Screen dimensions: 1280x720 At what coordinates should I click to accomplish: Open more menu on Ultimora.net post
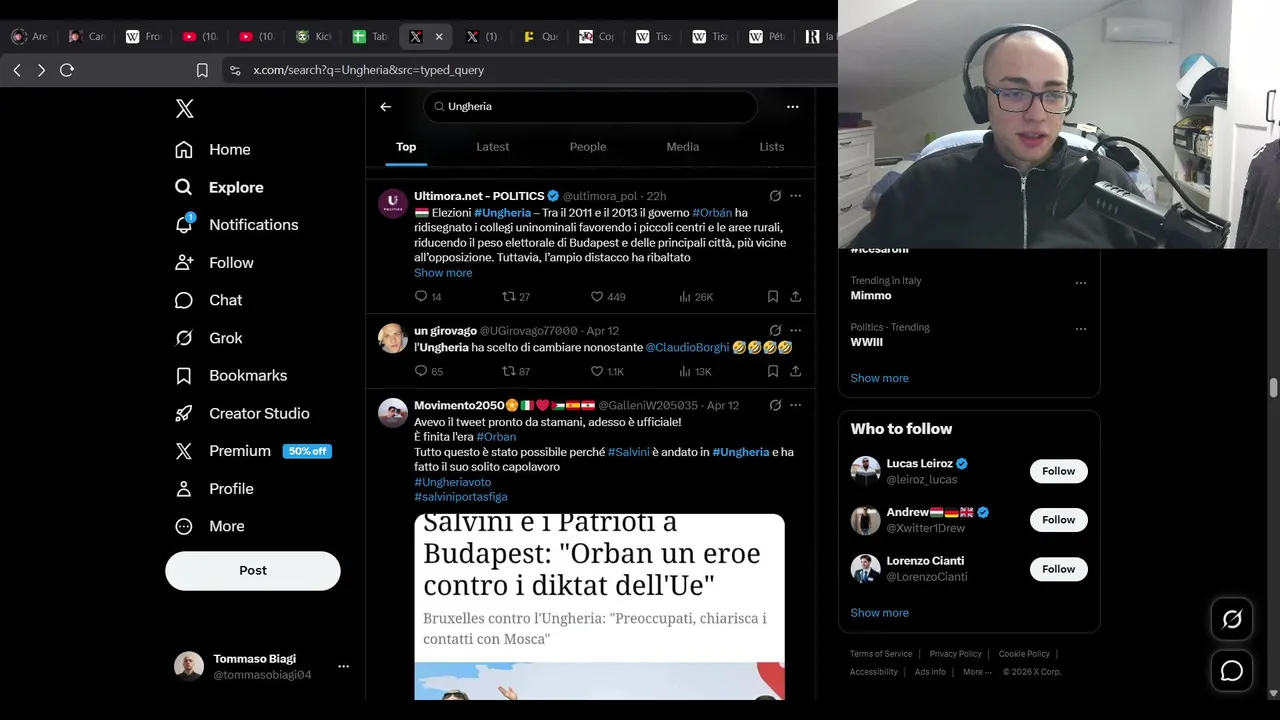click(x=796, y=196)
